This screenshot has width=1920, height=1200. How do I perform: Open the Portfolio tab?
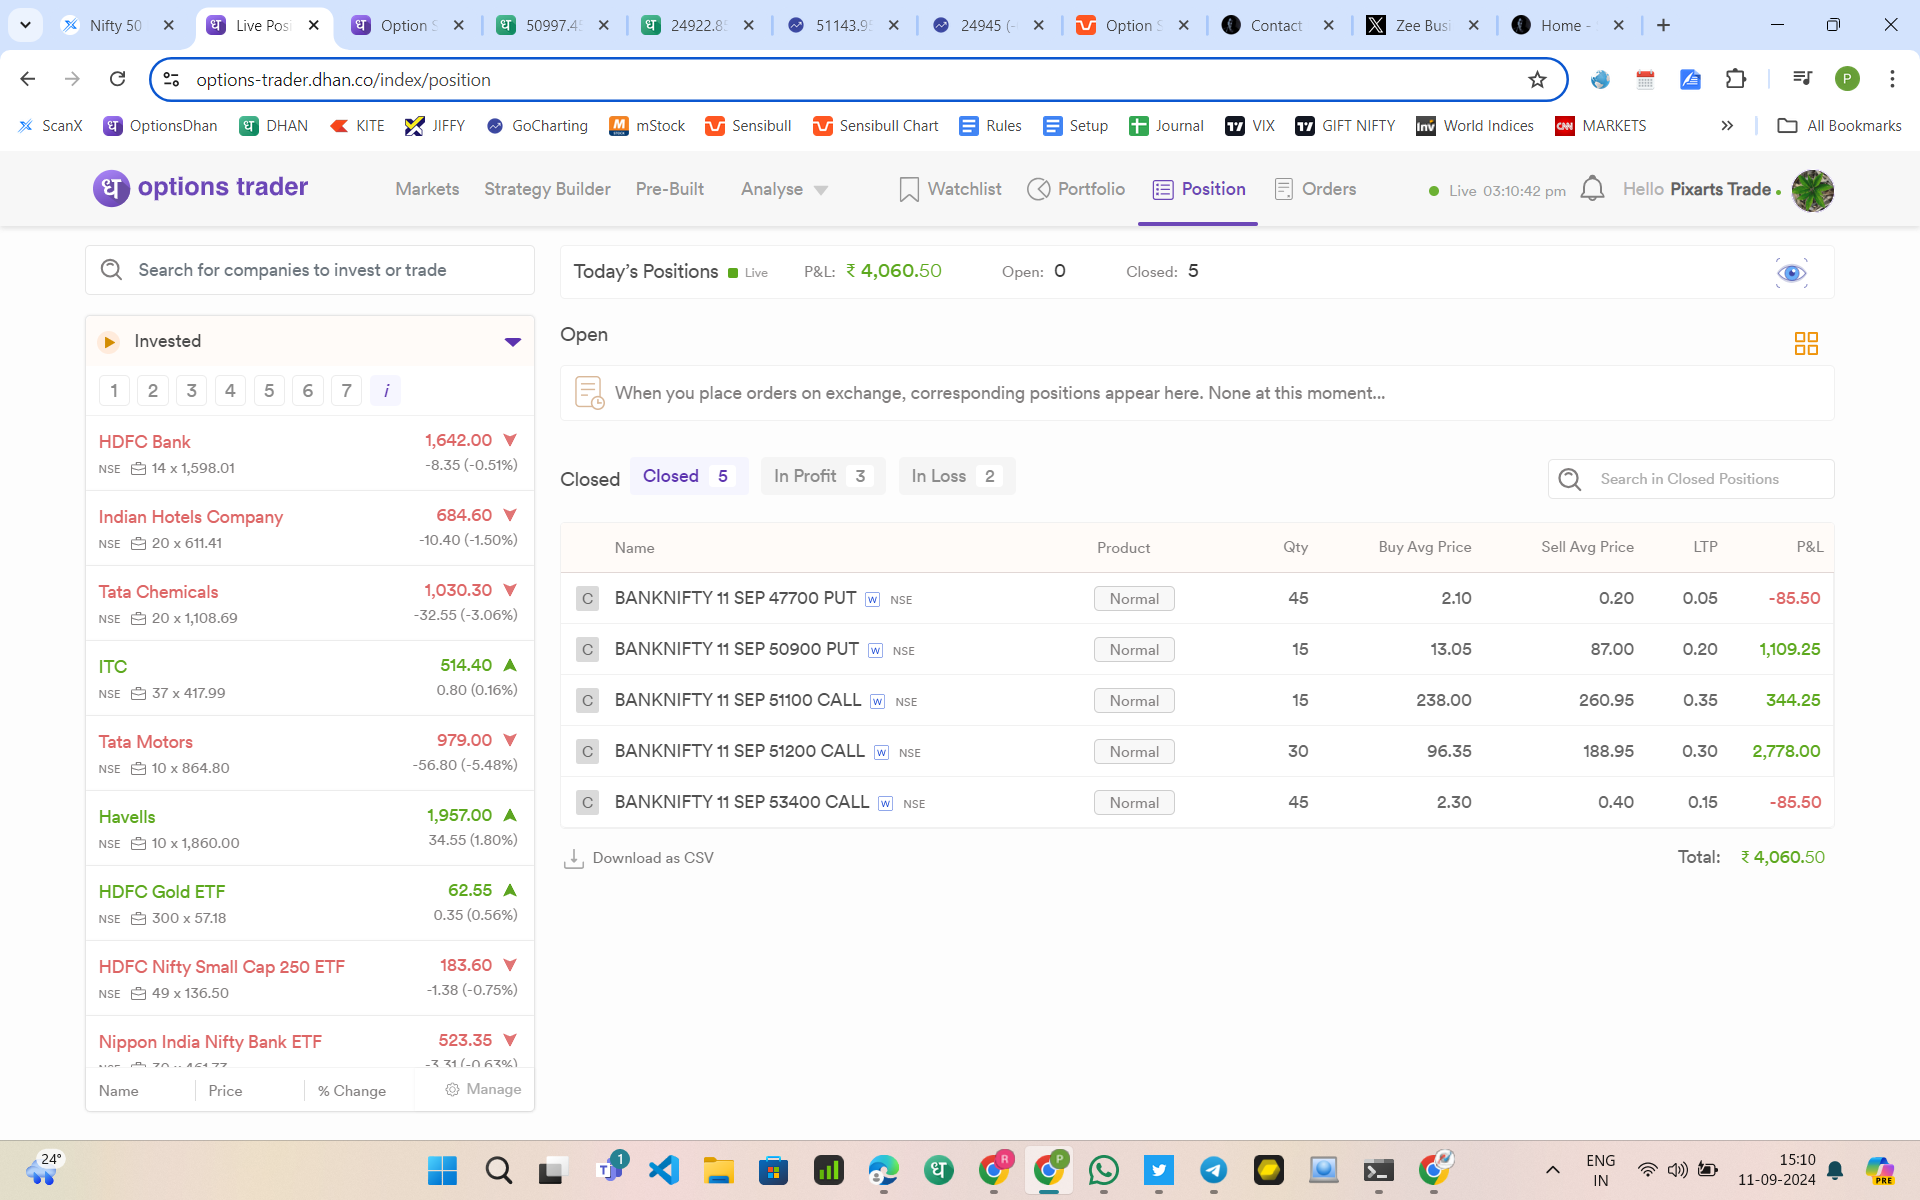click(1076, 189)
